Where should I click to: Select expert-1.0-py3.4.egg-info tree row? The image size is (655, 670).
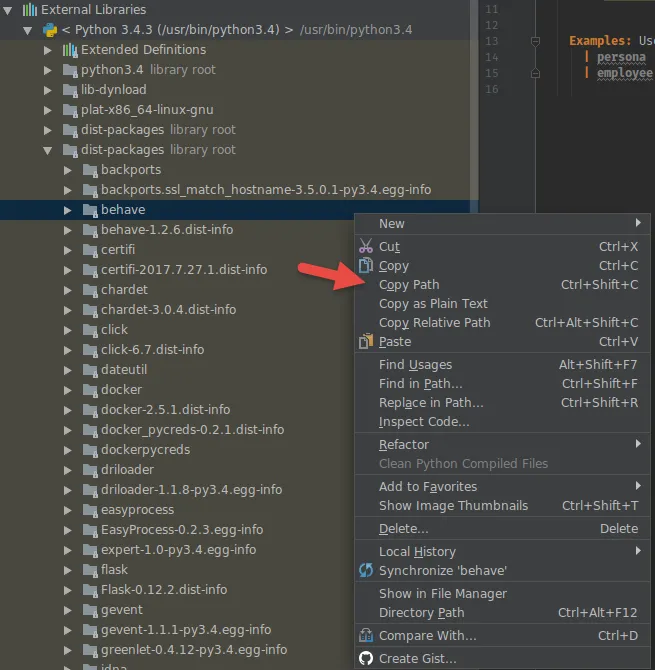coord(177,550)
